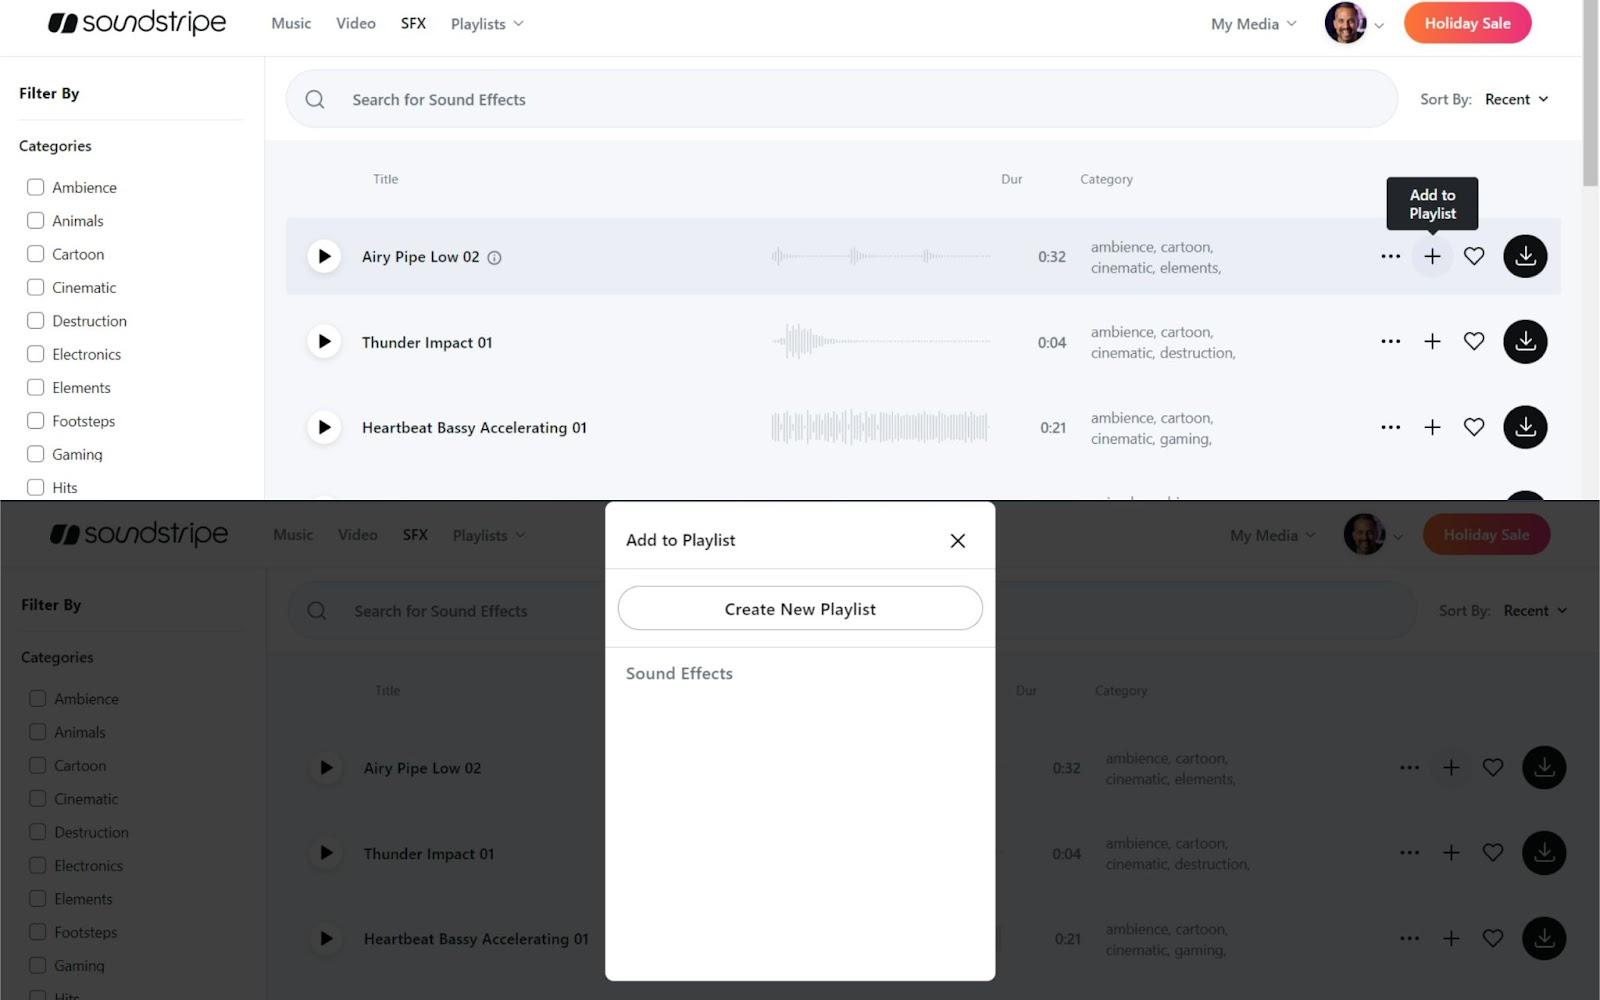Click the heart for Airy Pipe Low 02, dimmed page
This screenshot has width=1600, height=1000.
point(1493,768)
